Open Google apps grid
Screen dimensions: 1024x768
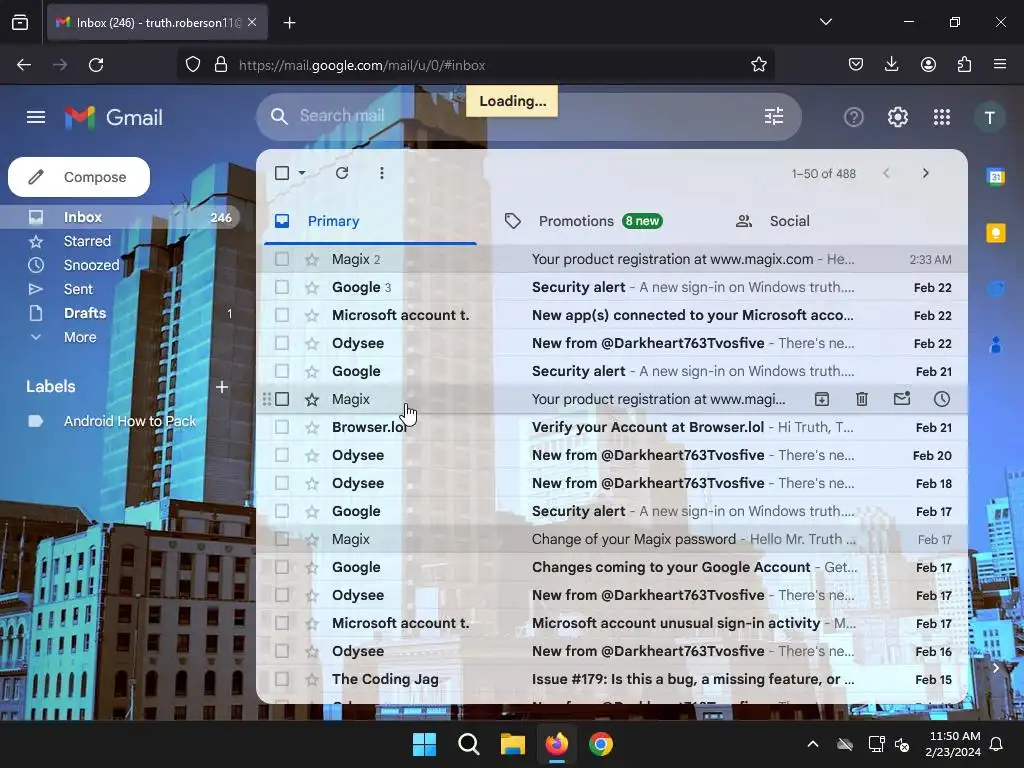click(942, 118)
